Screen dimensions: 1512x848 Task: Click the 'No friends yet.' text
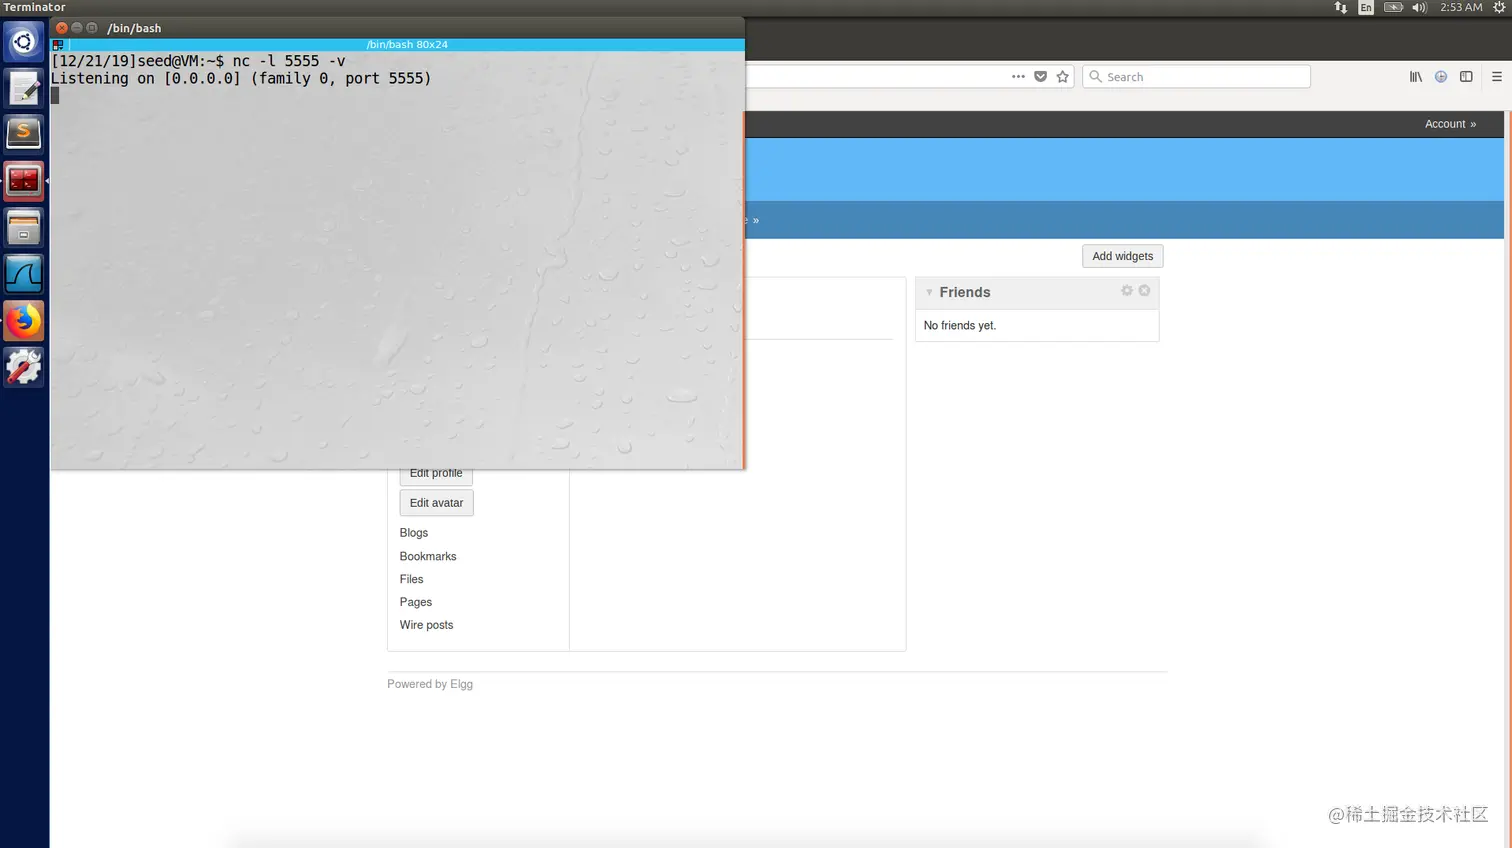[x=960, y=326]
